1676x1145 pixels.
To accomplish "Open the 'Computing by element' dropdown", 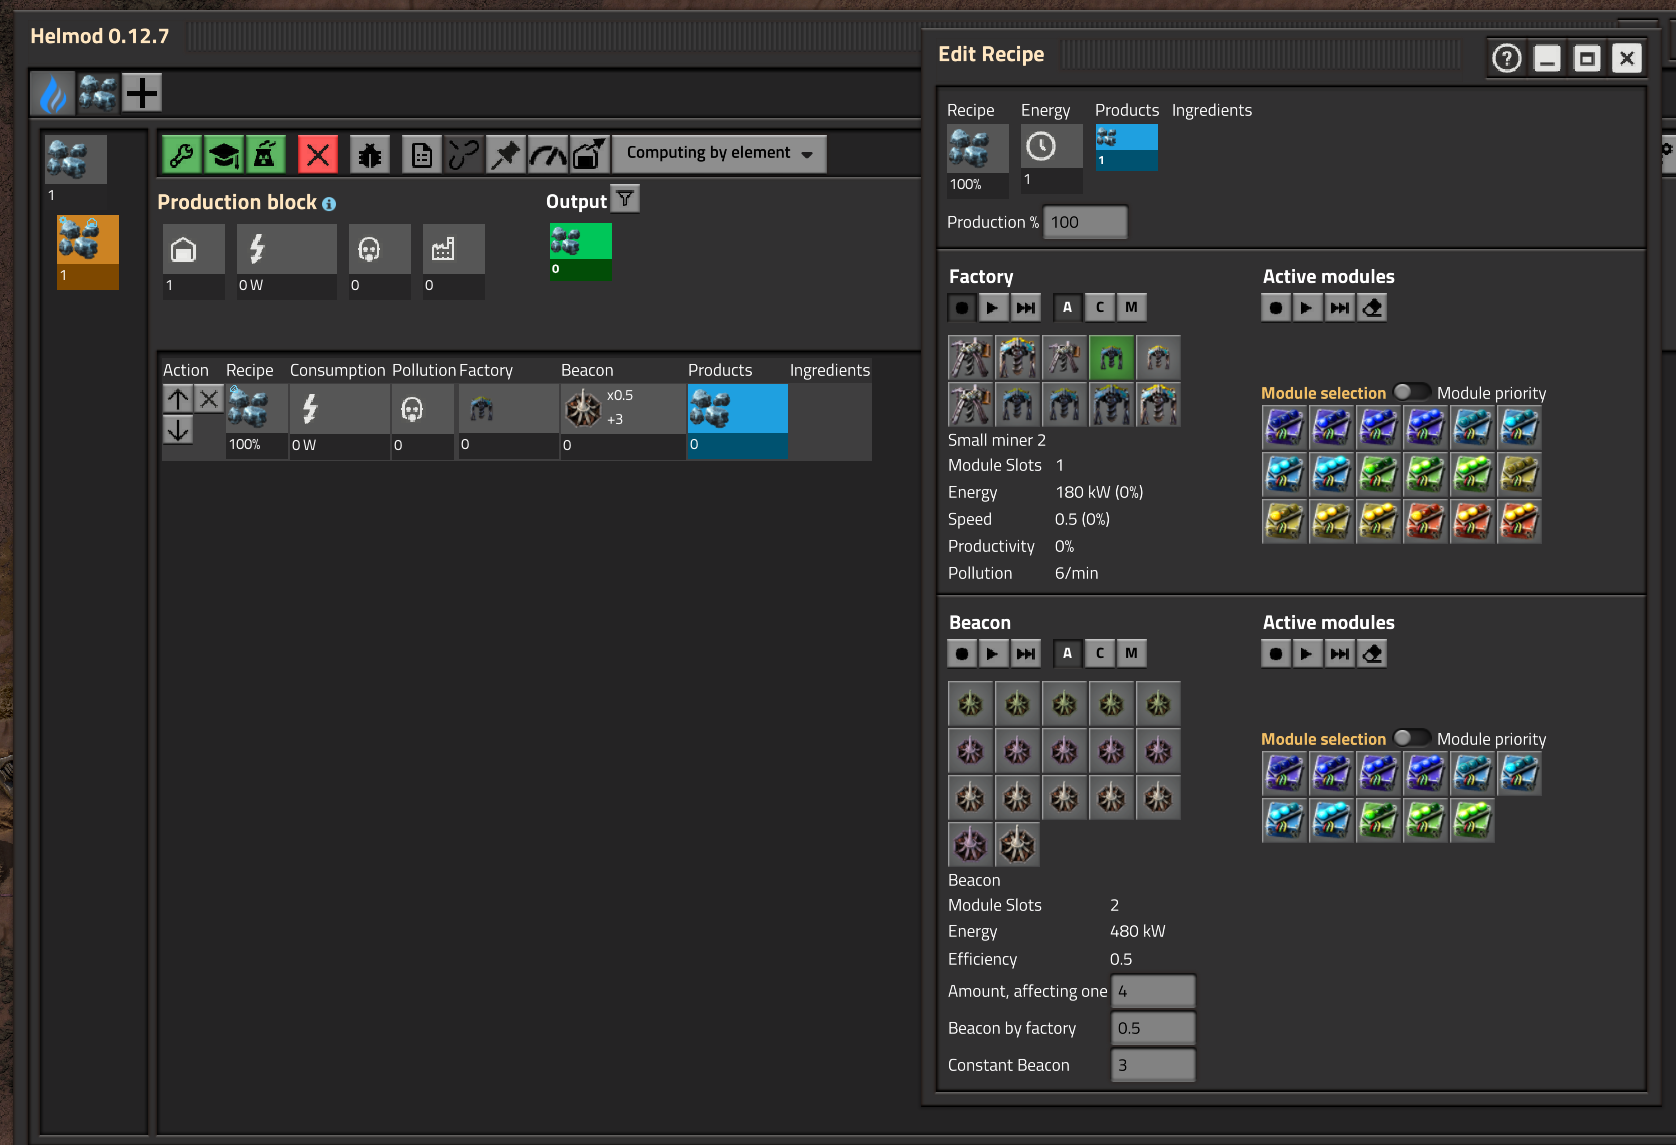I will (719, 153).
